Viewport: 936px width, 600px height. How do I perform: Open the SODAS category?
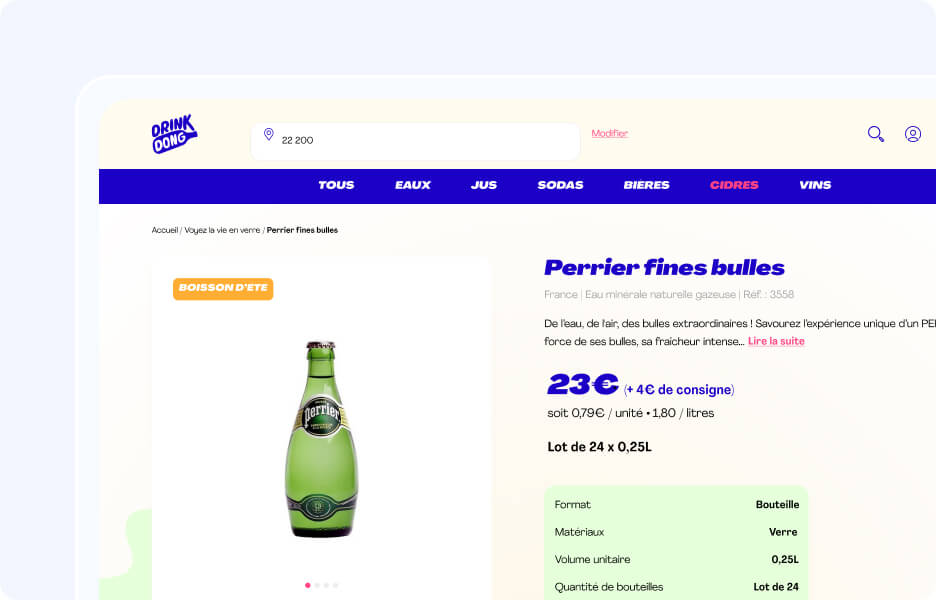point(560,185)
